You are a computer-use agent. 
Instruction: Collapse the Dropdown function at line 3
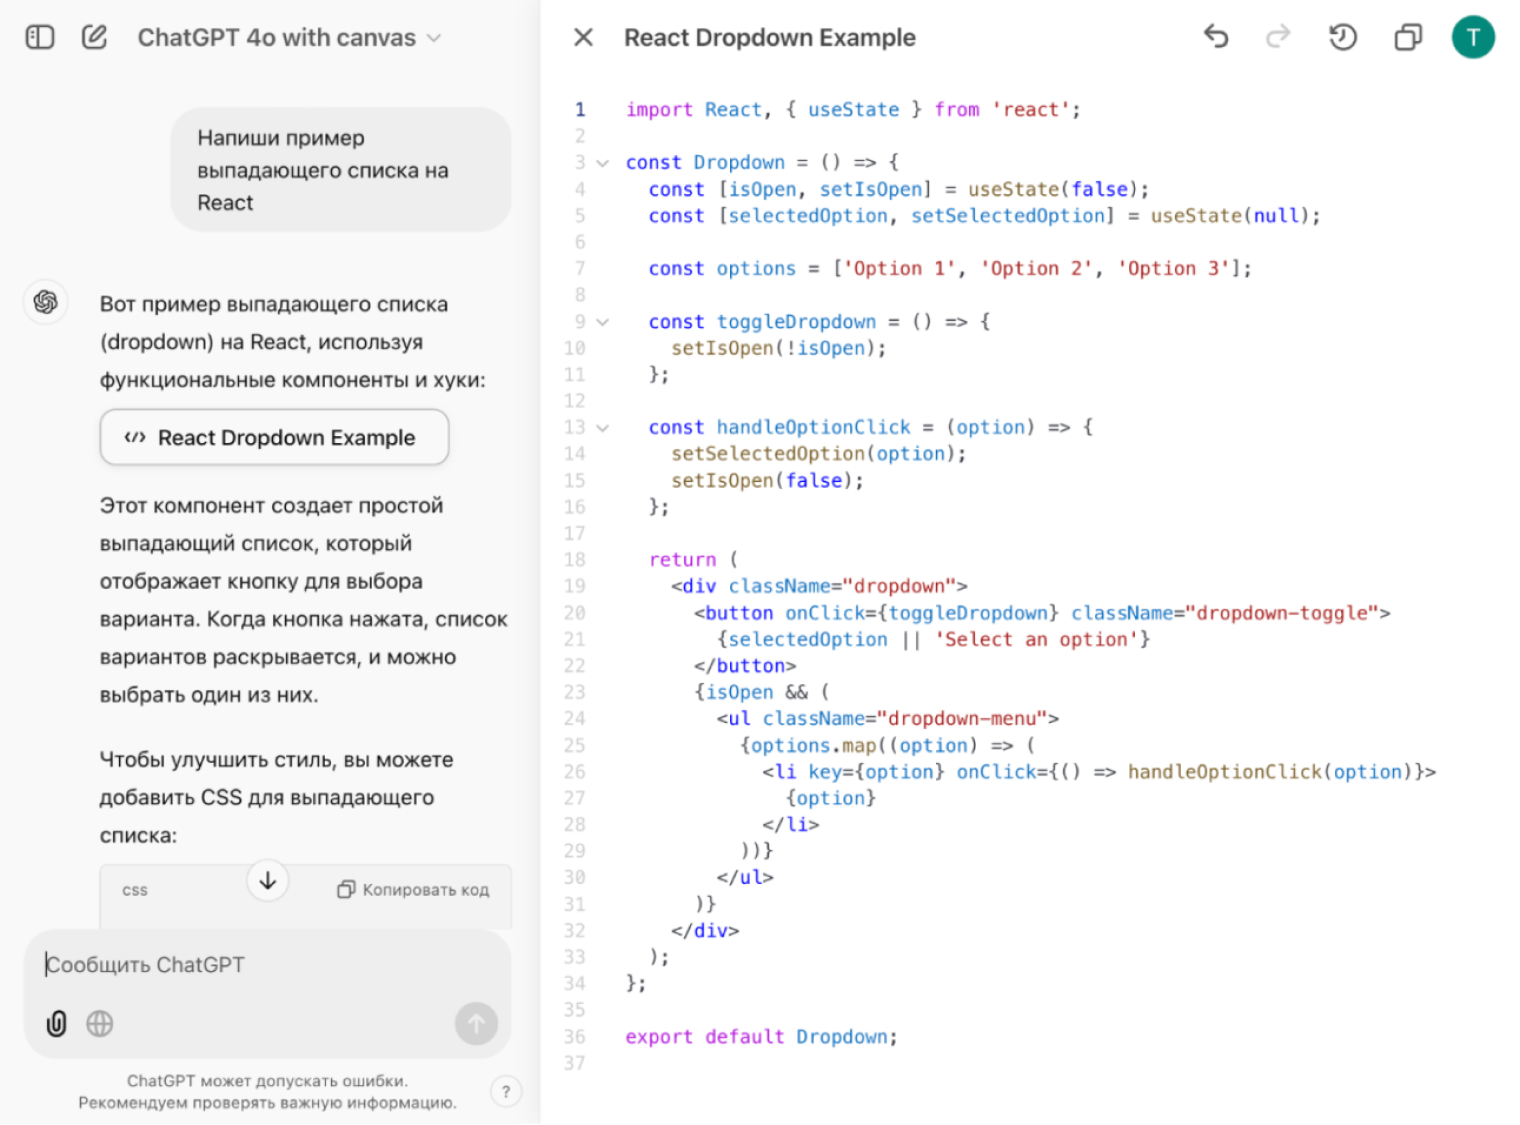tap(603, 163)
